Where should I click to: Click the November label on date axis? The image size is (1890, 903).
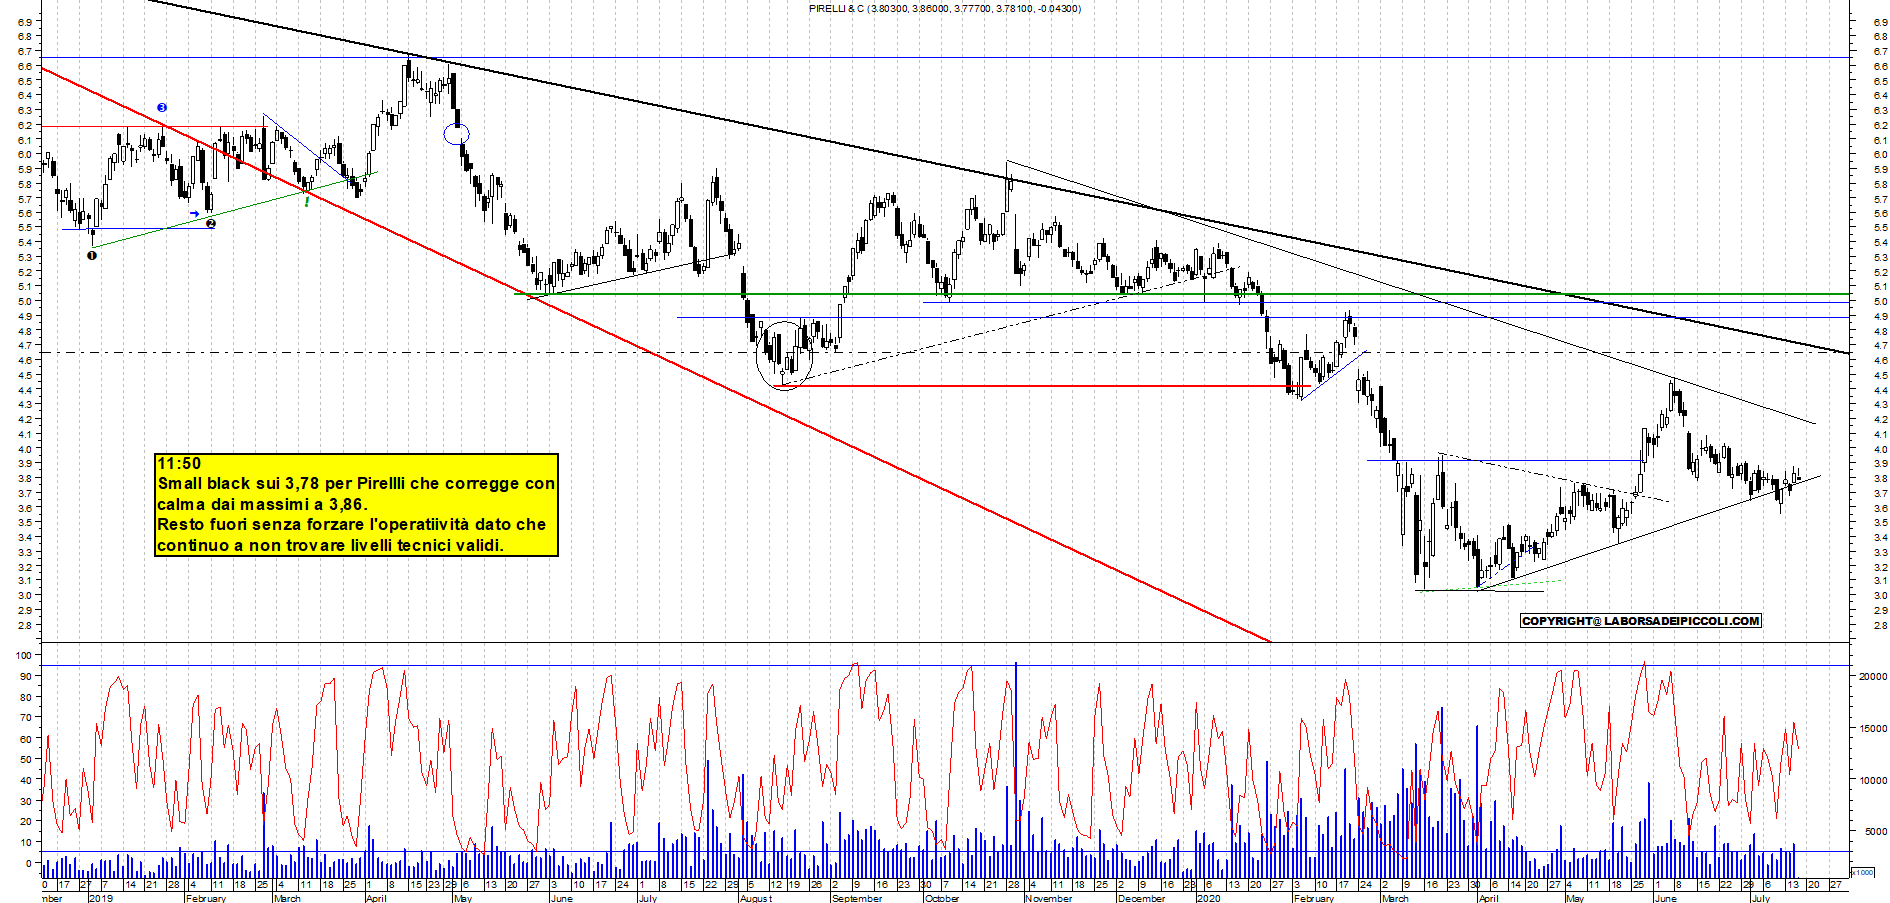coord(1048,898)
